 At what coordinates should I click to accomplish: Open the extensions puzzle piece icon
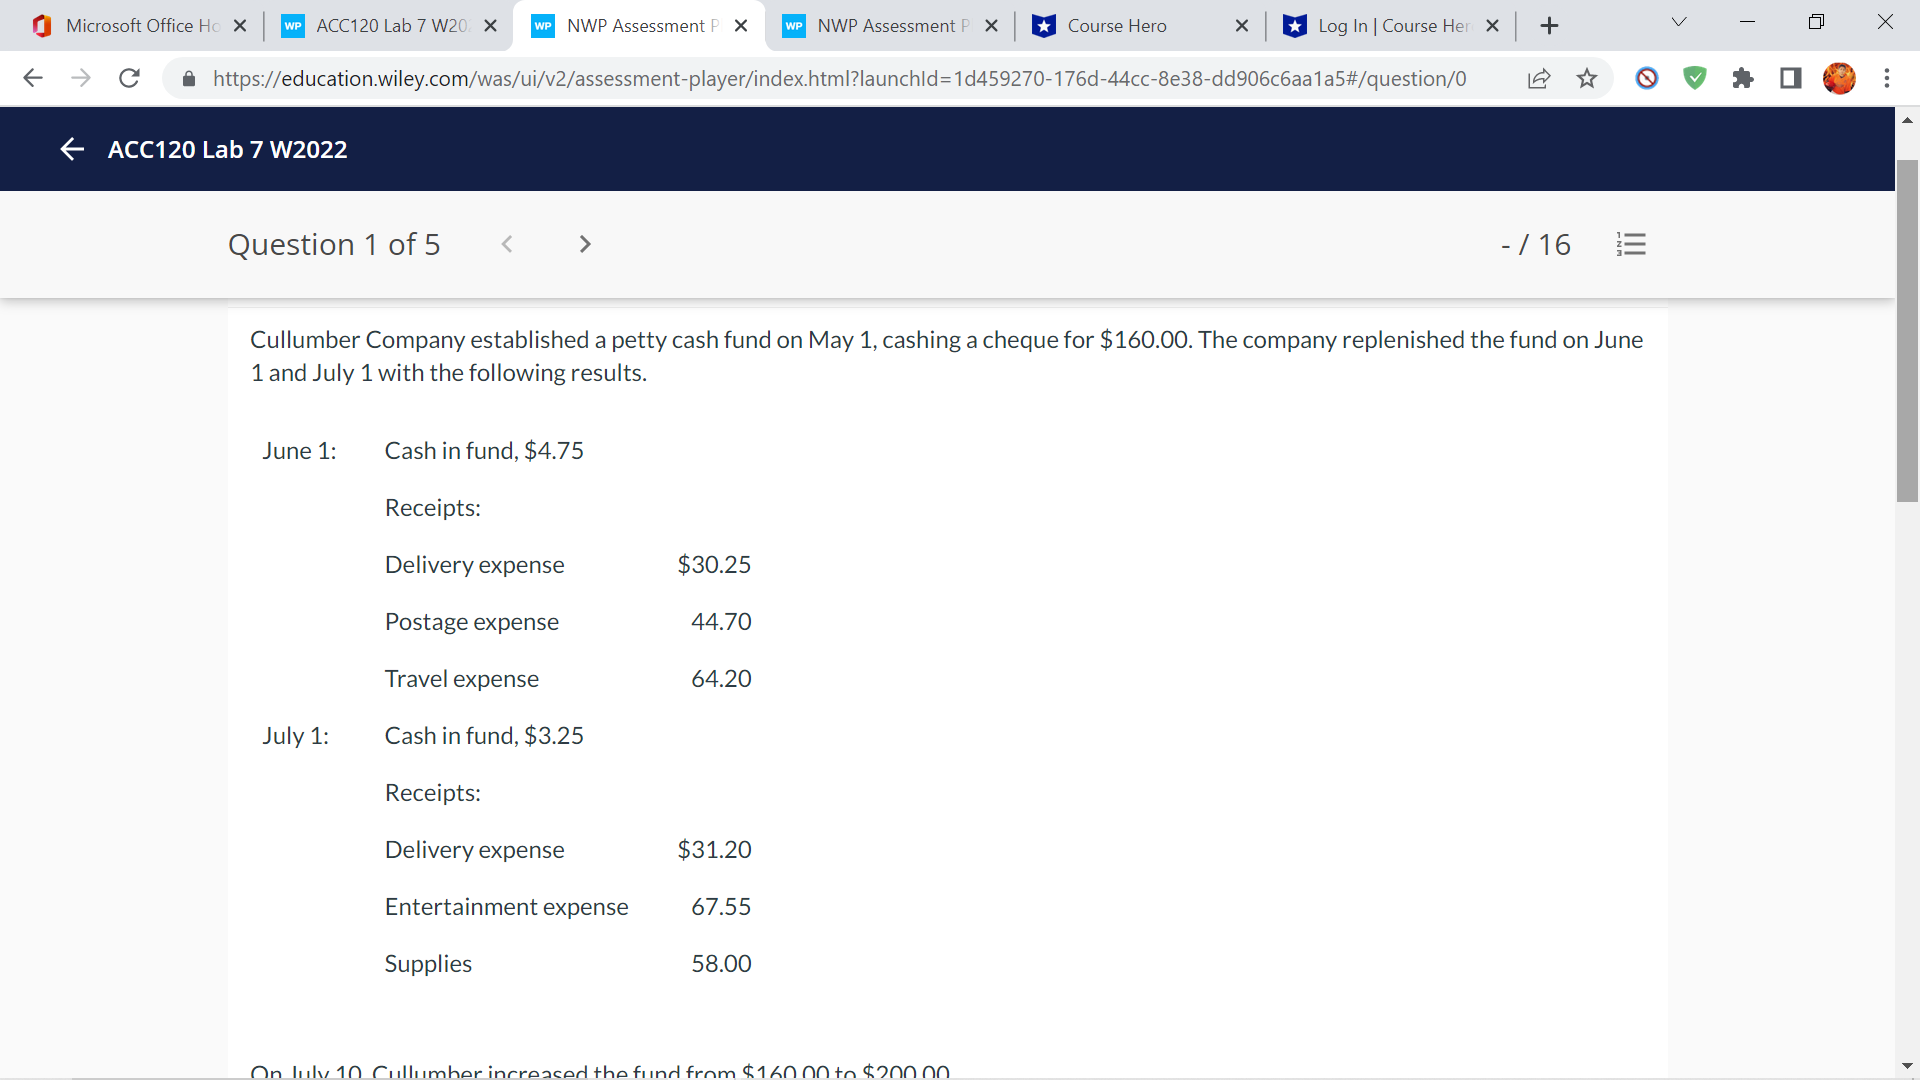click(1743, 78)
